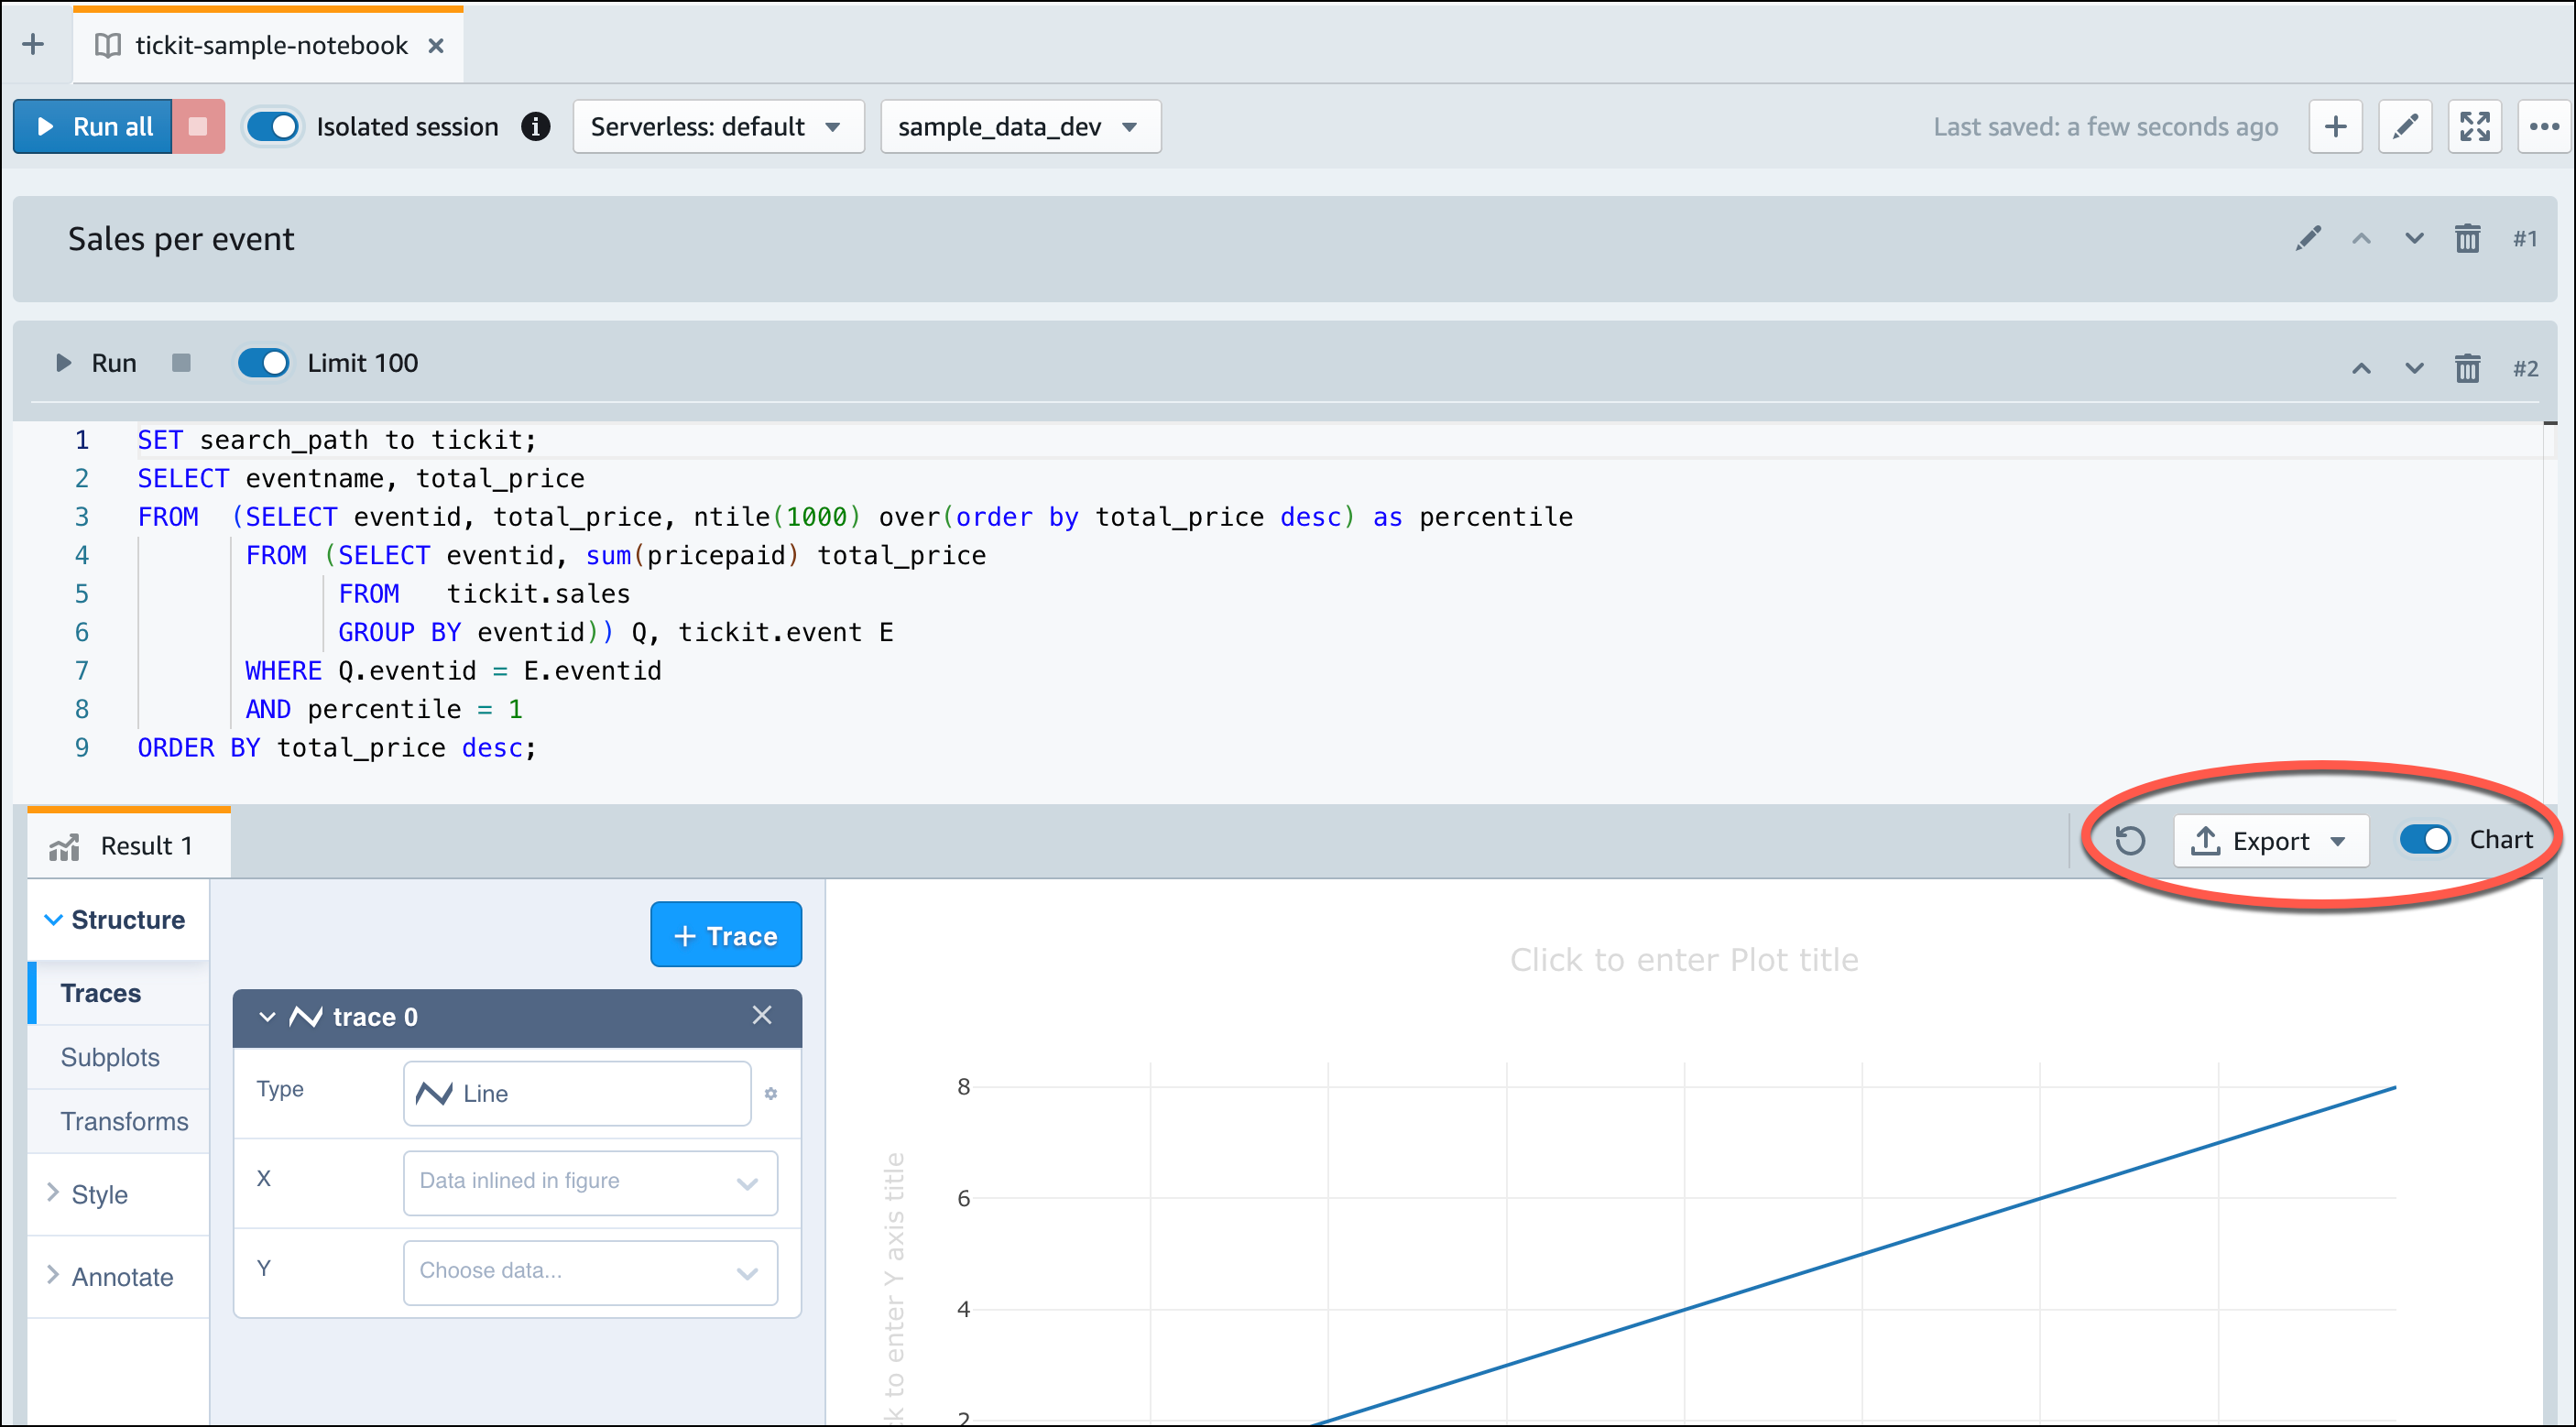Click the Traces menu item in Structure panel
The image size is (2576, 1427).
click(100, 993)
